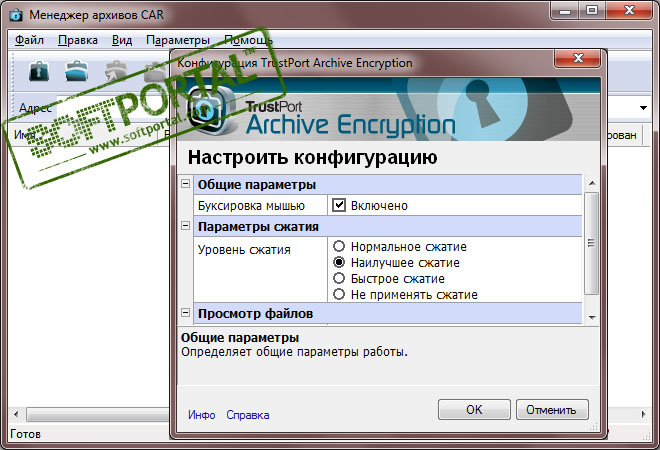Confirm configuration with OK button
Viewport: 660px width, 450px height.
pos(474,410)
